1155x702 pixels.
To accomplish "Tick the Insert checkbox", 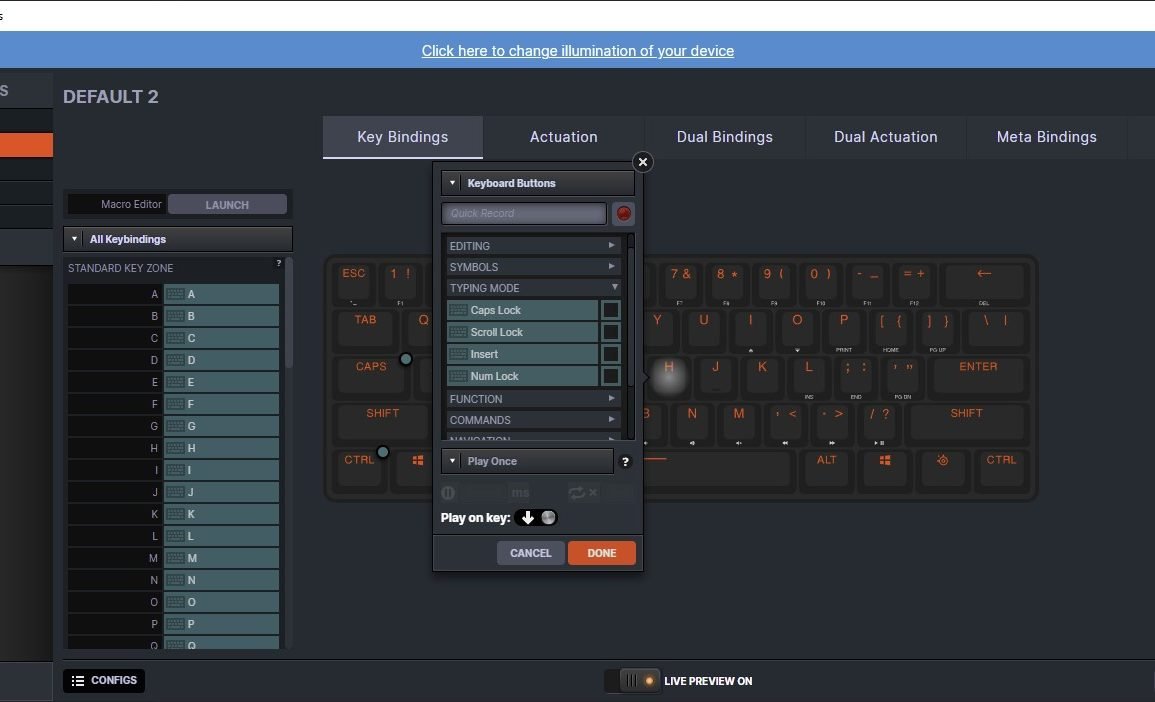I will (611, 354).
